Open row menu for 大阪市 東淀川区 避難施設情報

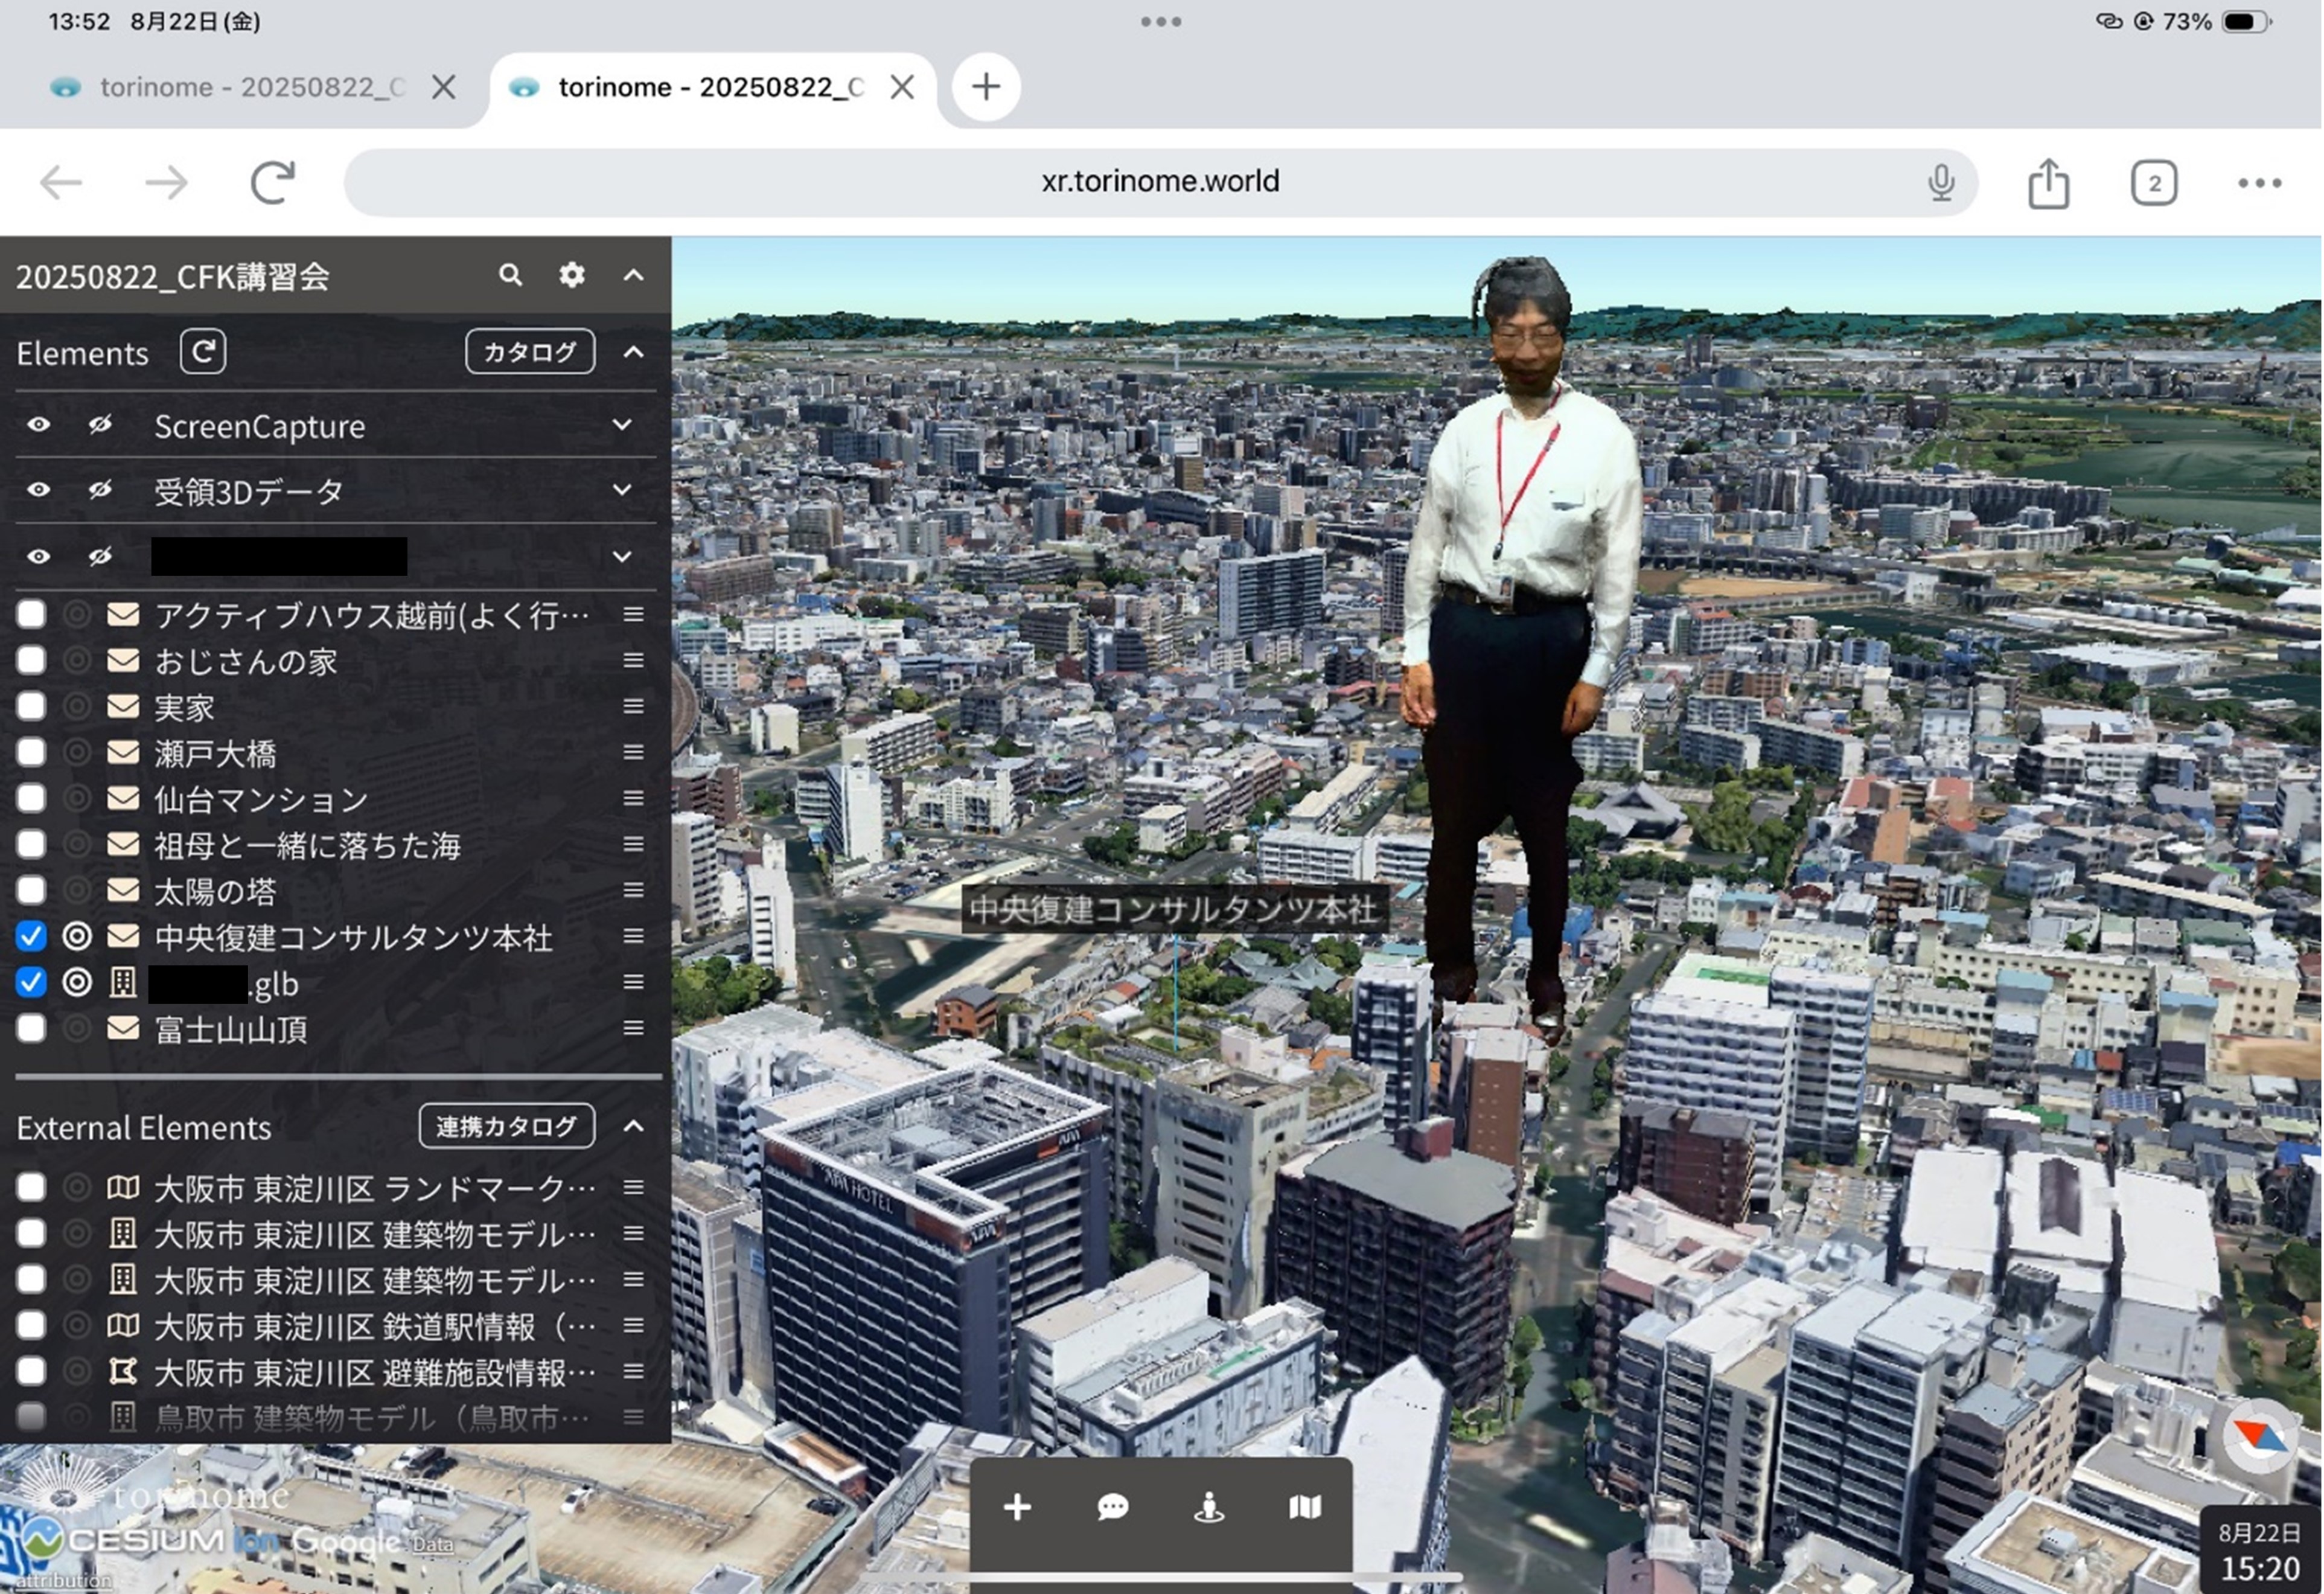633,1371
